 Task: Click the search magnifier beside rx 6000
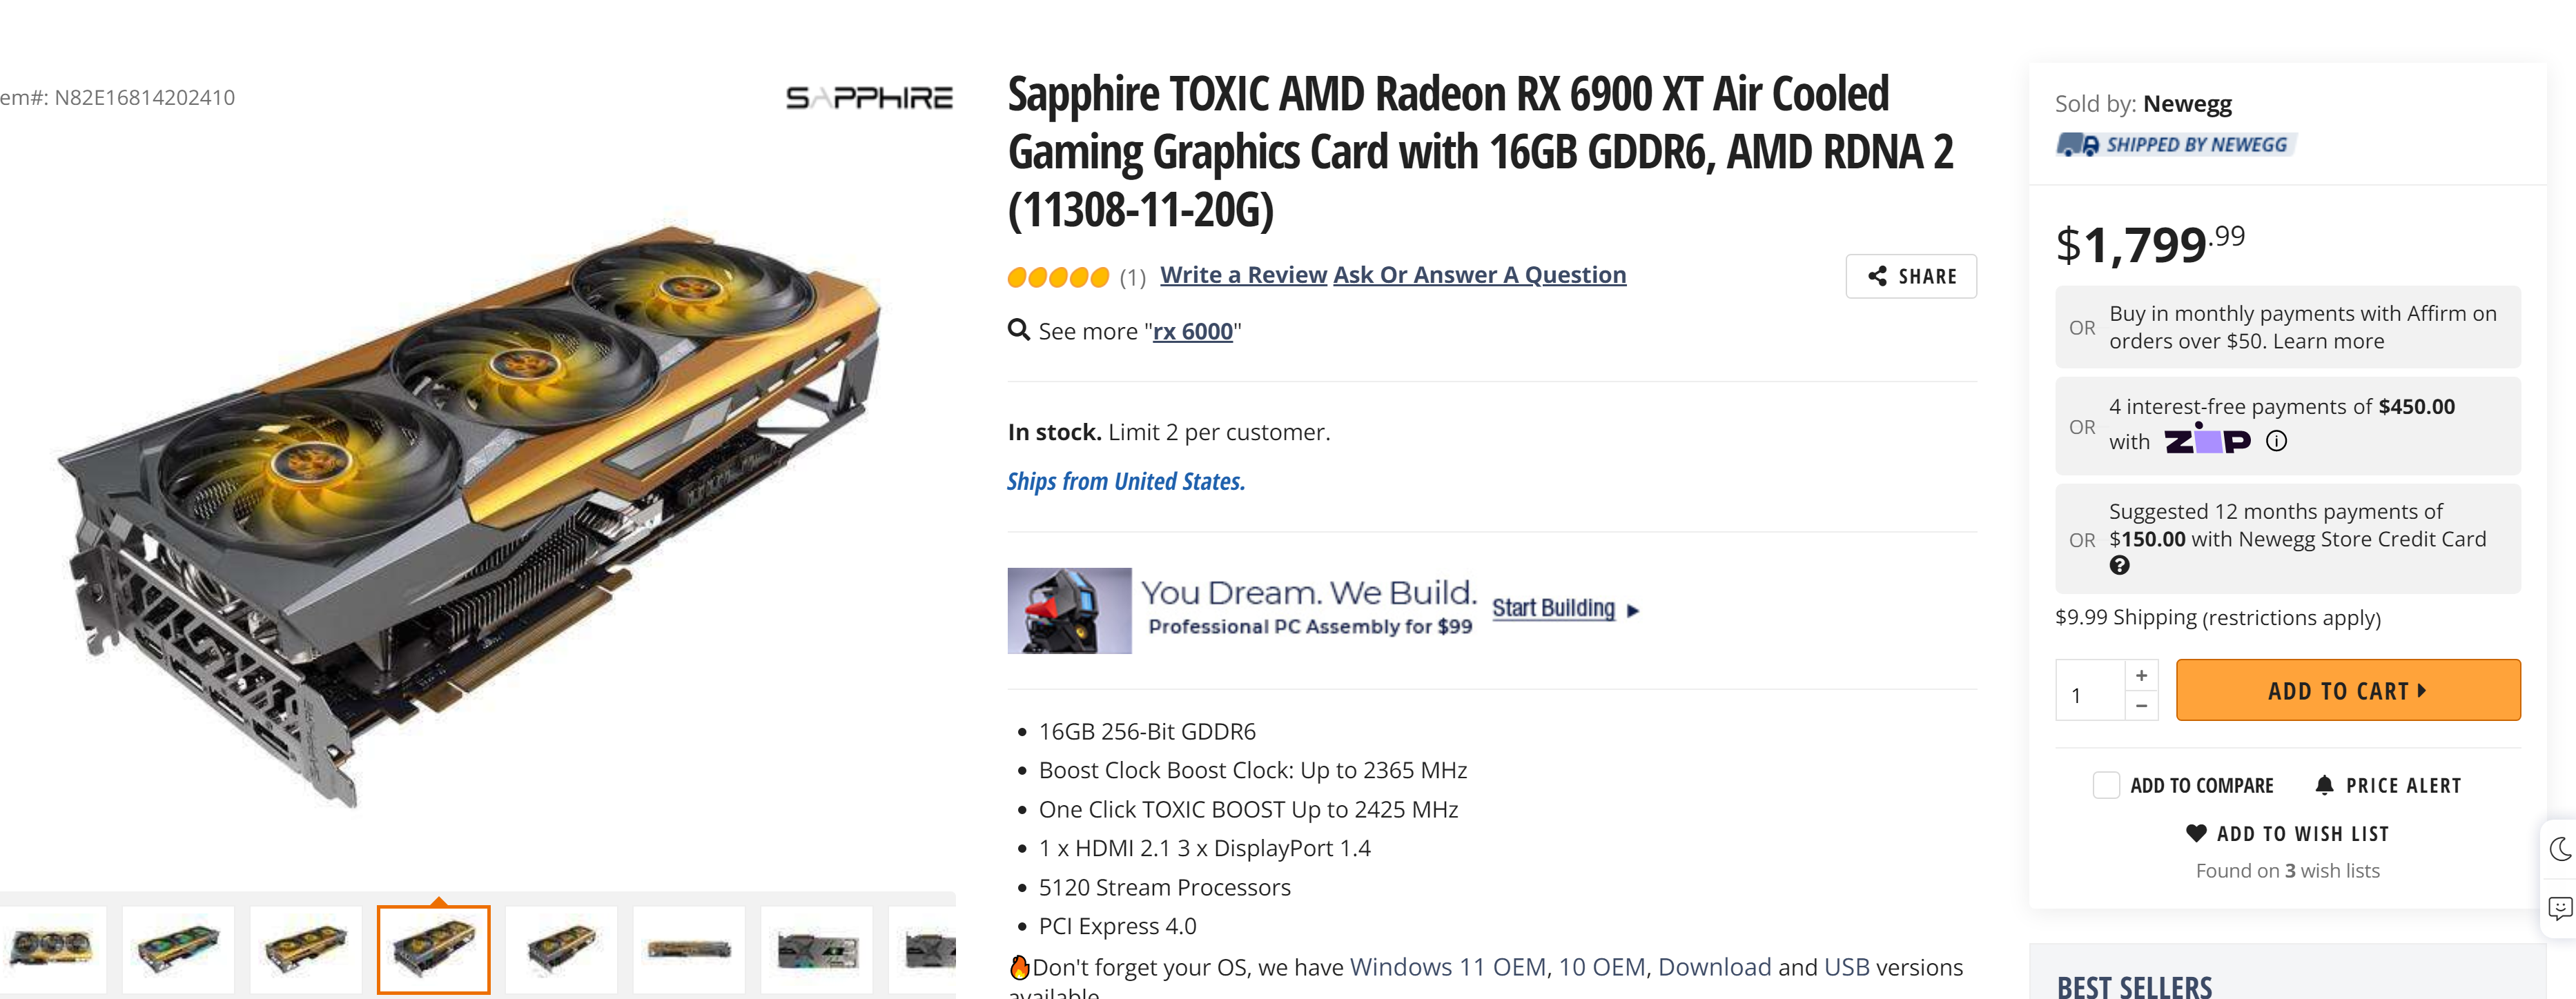pyautogui.click(x=1018, y=330)
